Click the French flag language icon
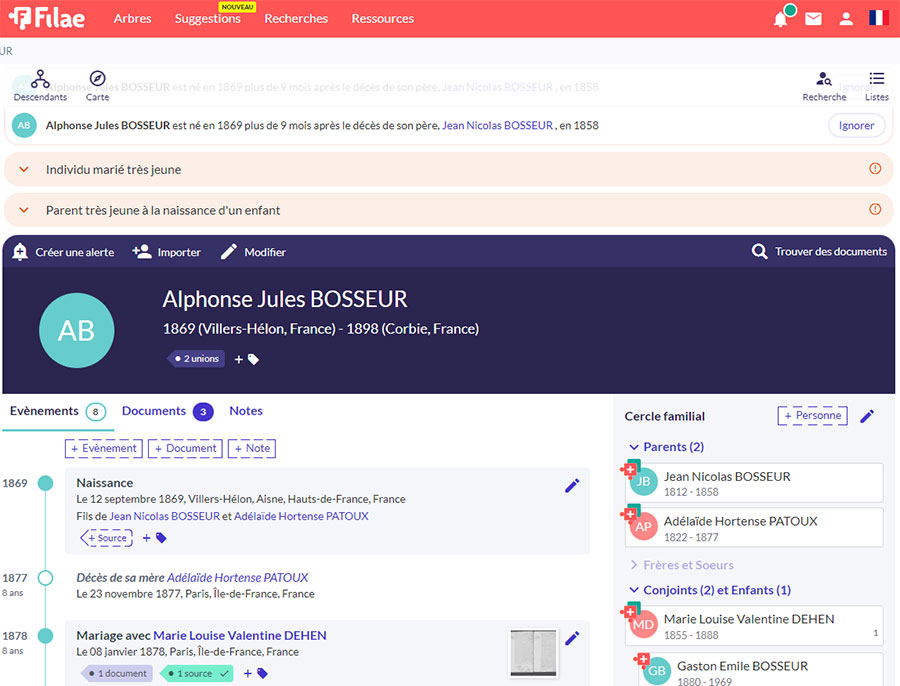The height and width of the screenshot is (686, 900). 879,18
